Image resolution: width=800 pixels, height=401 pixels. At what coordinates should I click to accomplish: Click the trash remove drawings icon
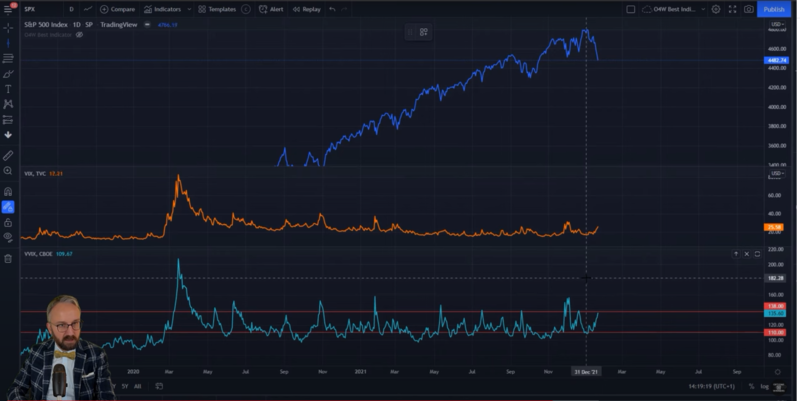[x=8, y=258]
